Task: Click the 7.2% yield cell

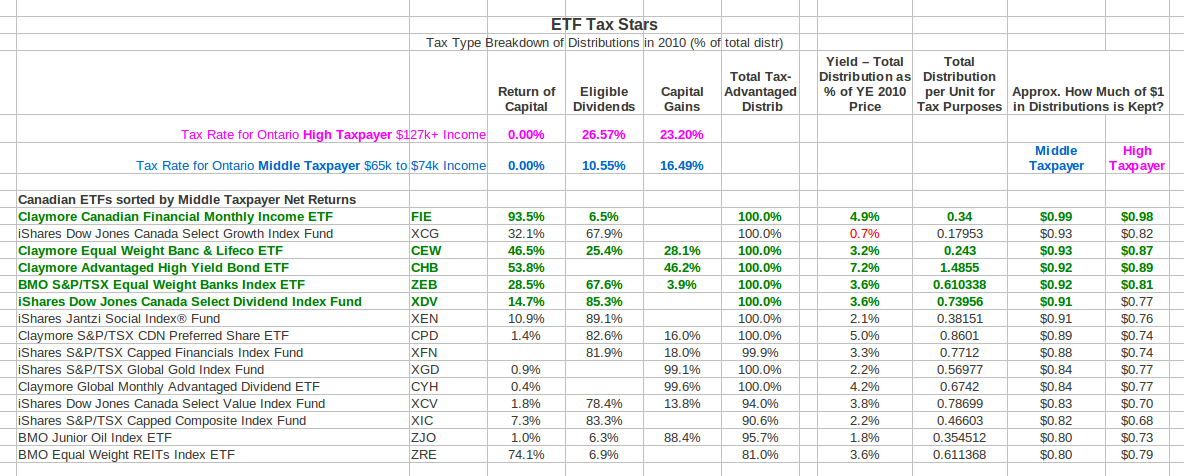Action: (x=865, y=267)
